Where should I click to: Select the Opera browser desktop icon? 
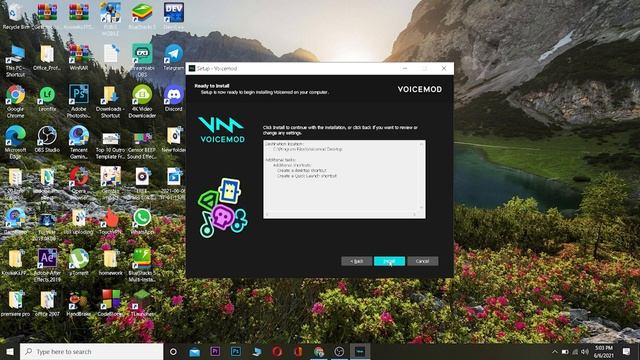click(79, 180)
